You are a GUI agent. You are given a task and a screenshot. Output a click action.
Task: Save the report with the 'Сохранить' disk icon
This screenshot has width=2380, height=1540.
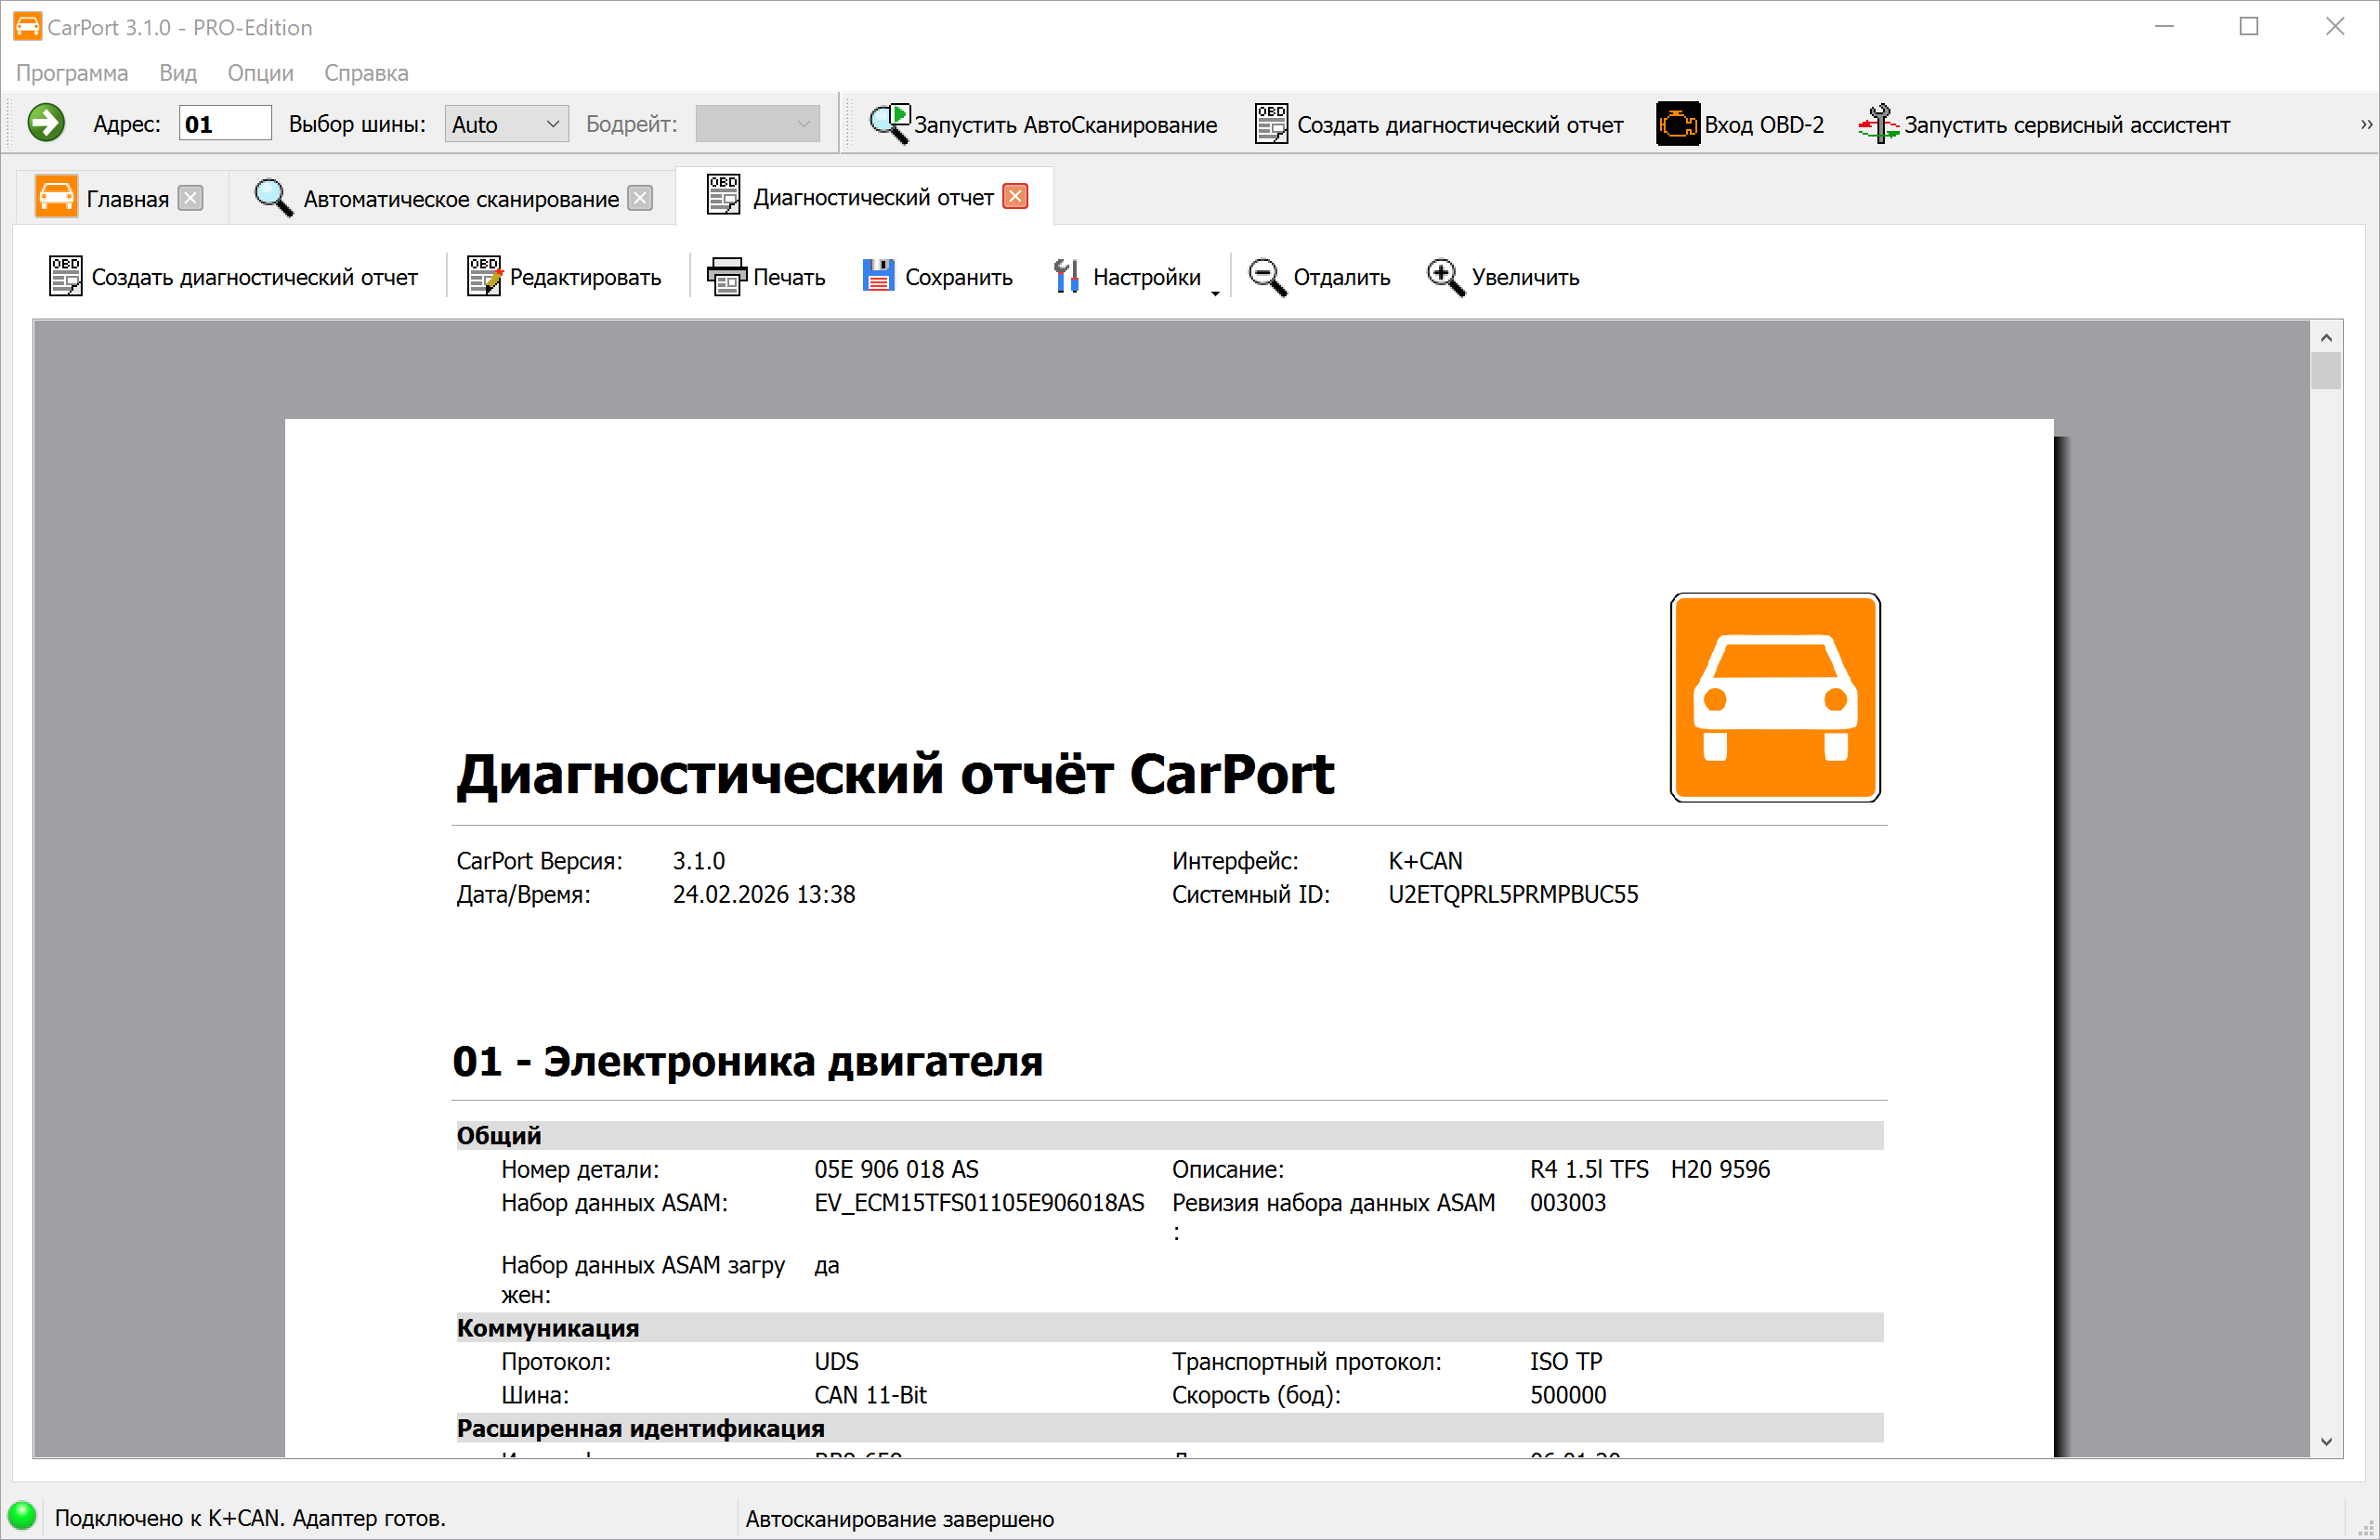936,276
